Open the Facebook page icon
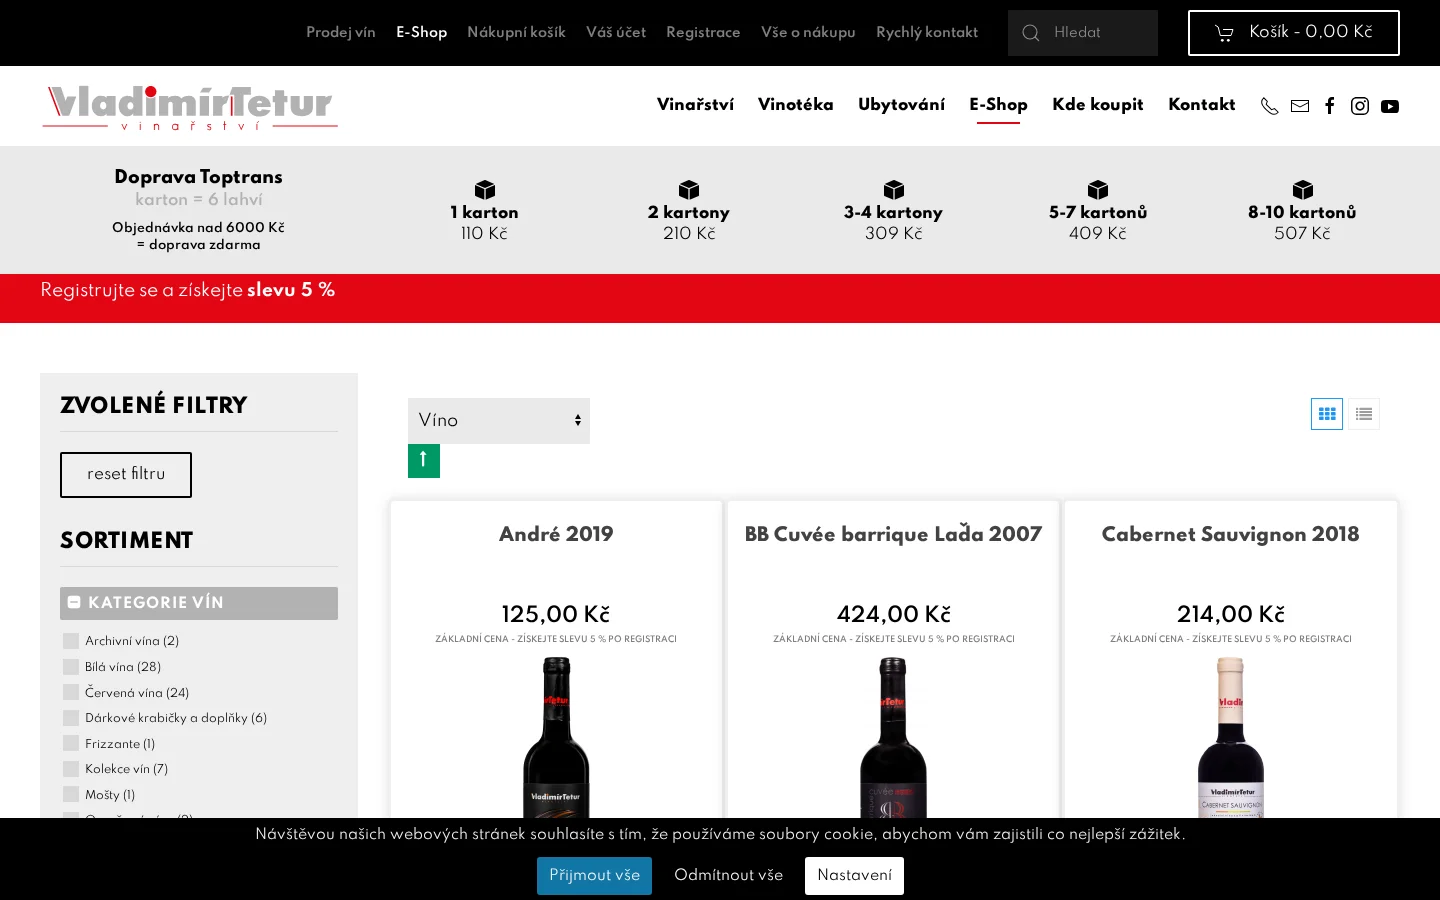The width and height of the screenshot is (1440, 900). 1330,106
